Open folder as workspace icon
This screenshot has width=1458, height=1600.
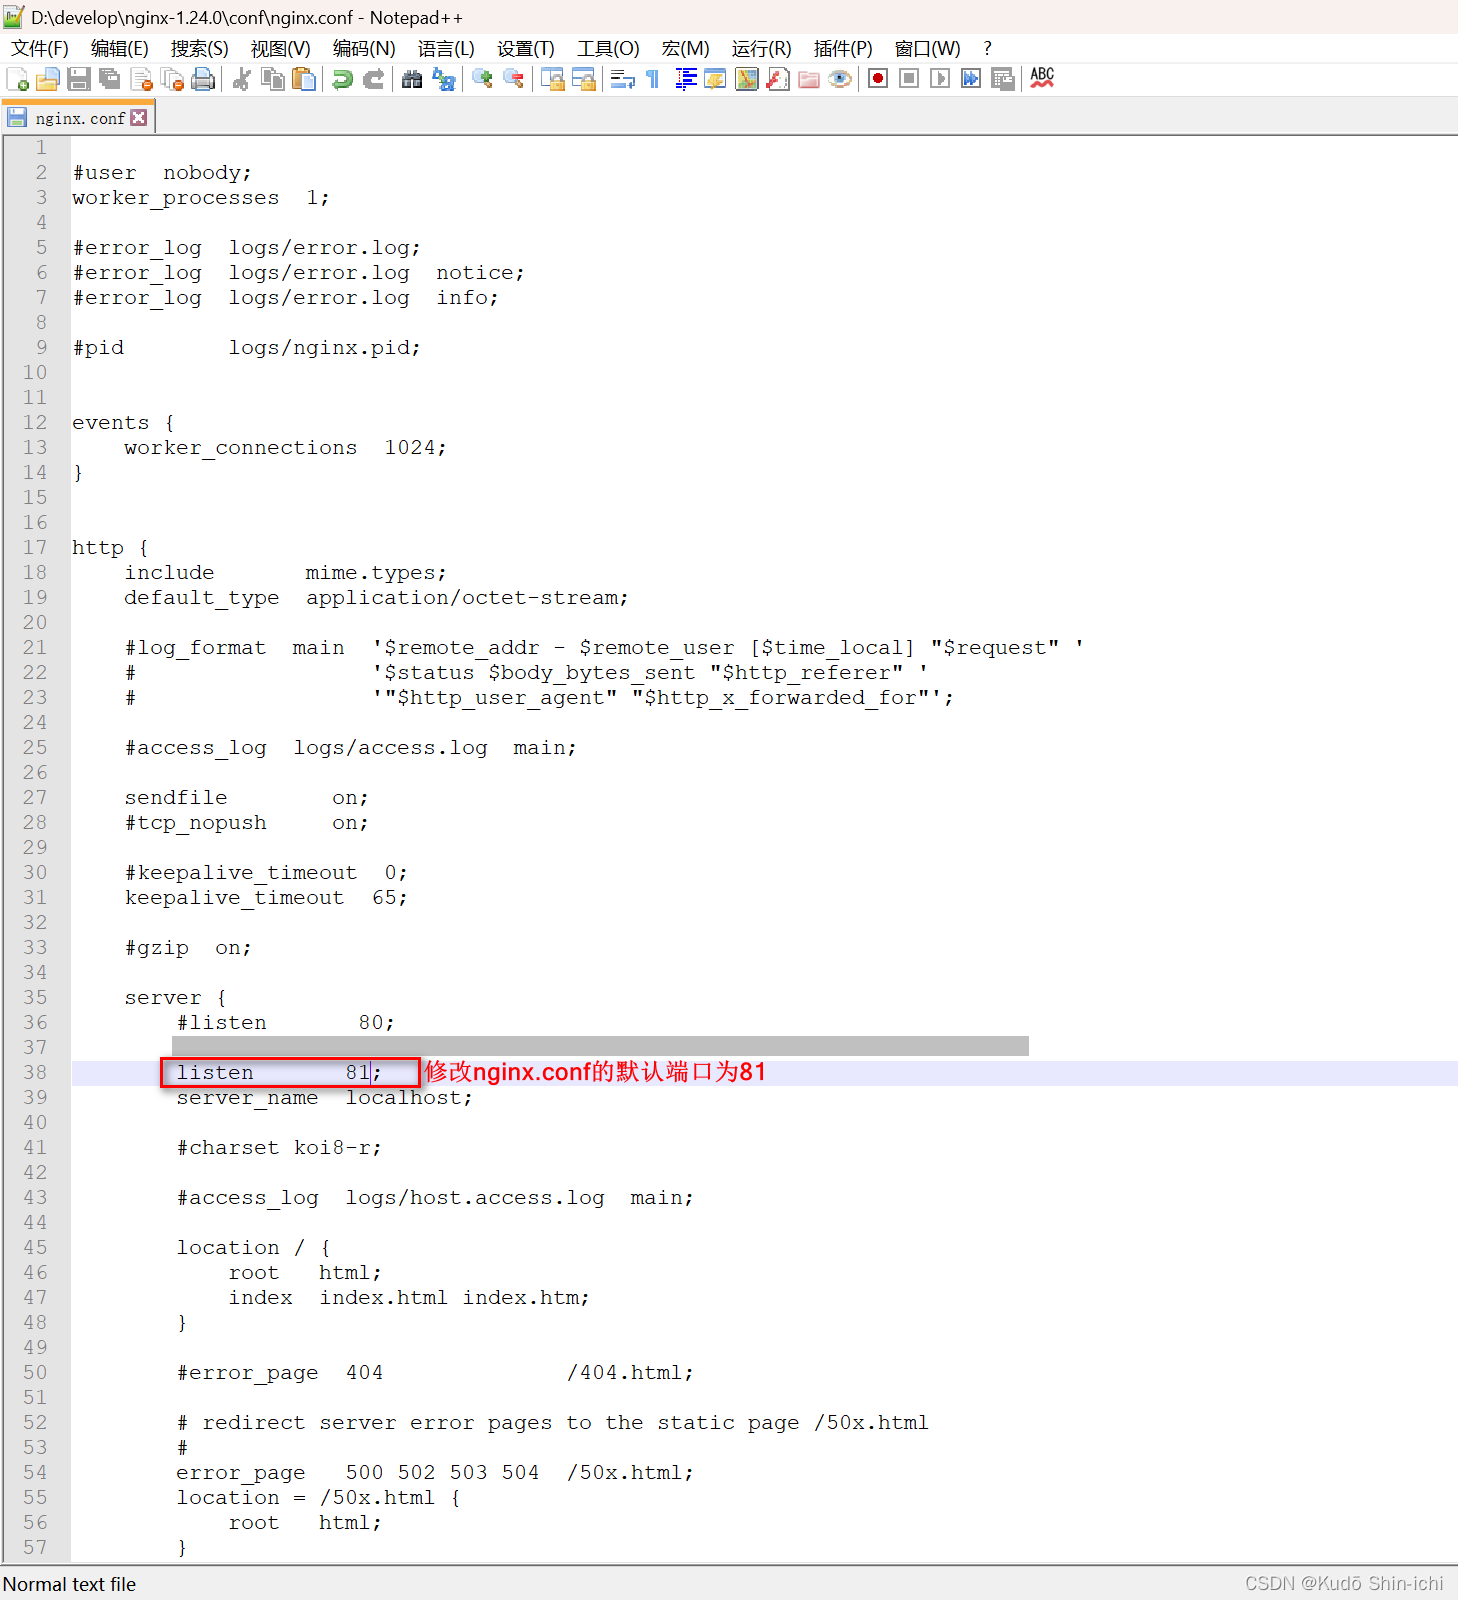(x=809, y=79)
